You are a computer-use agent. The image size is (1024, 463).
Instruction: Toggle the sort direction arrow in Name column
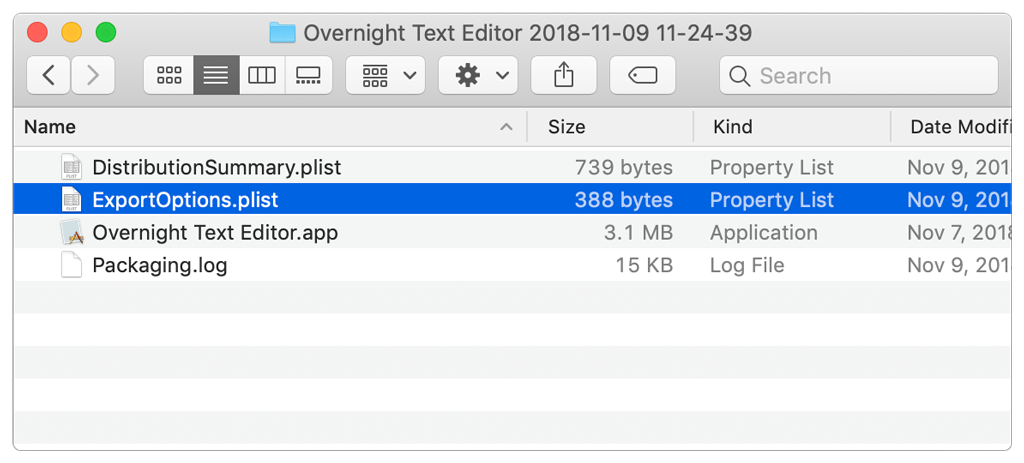tap(506, 127)
